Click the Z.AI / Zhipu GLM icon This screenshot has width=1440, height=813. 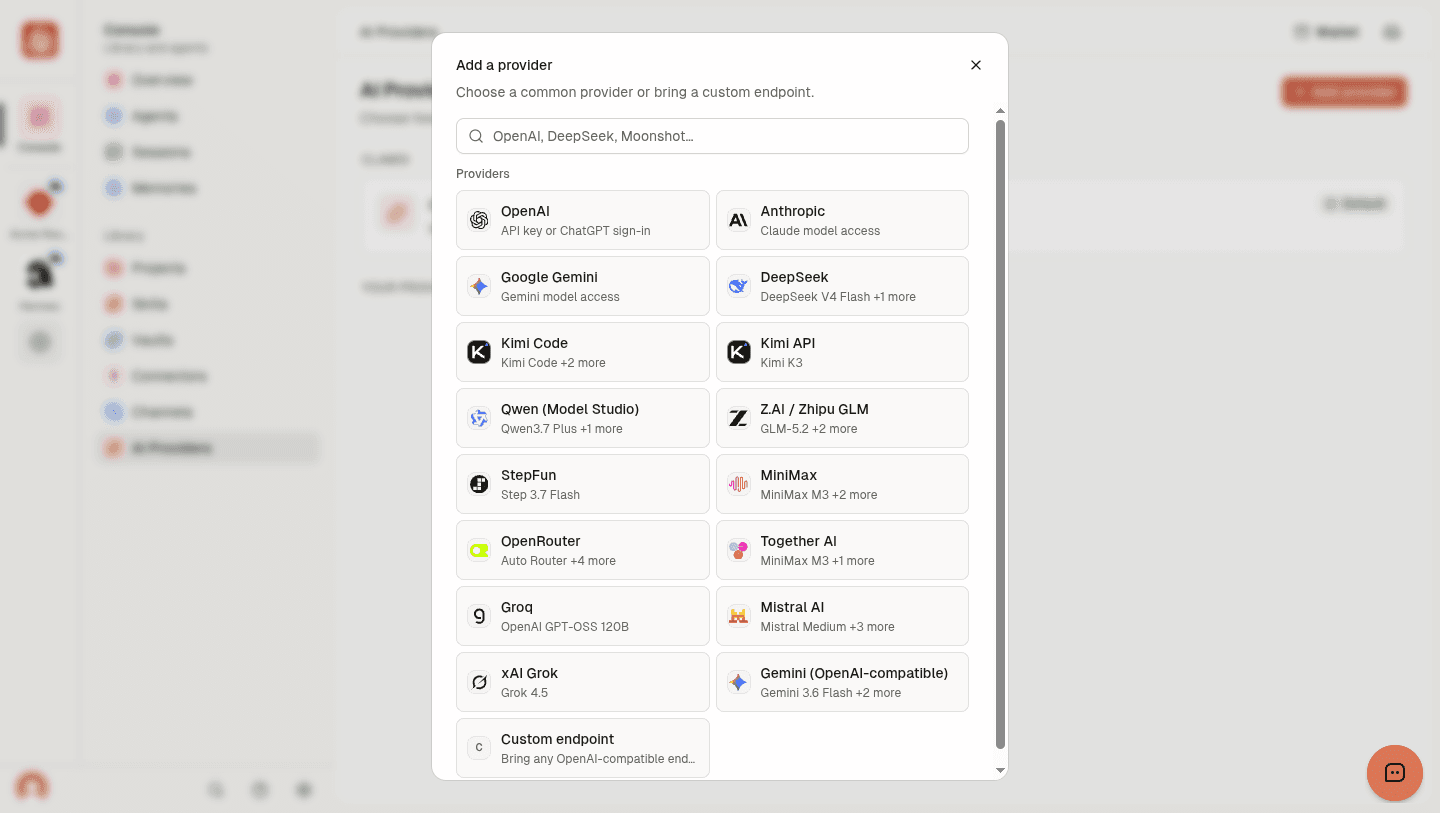pyautogui.click(x=738, y=418)
